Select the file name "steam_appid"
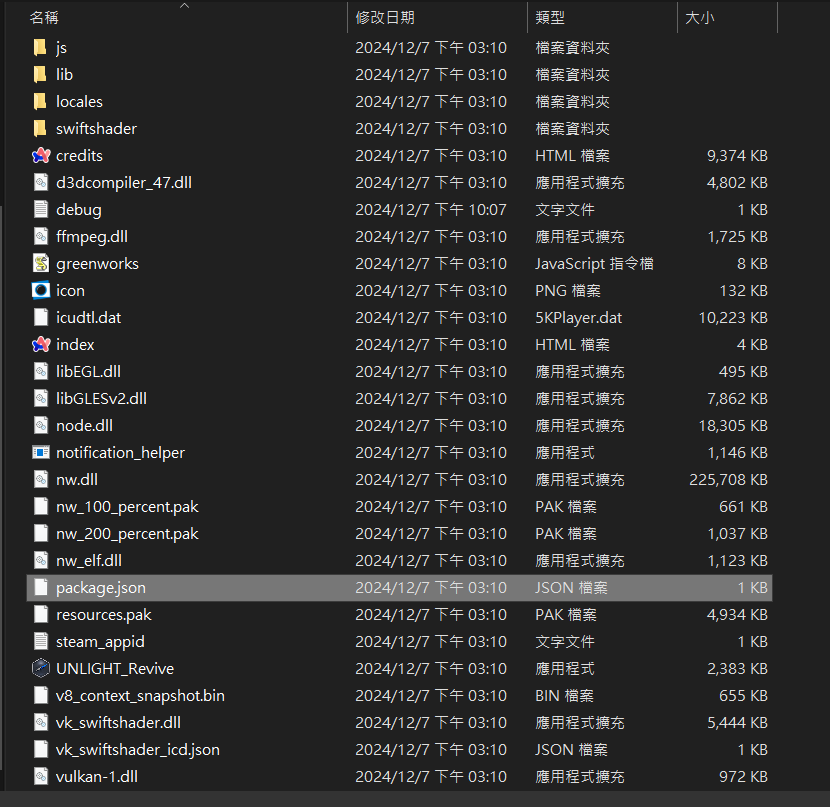The image size is (830, 807). tap(100, 642)
